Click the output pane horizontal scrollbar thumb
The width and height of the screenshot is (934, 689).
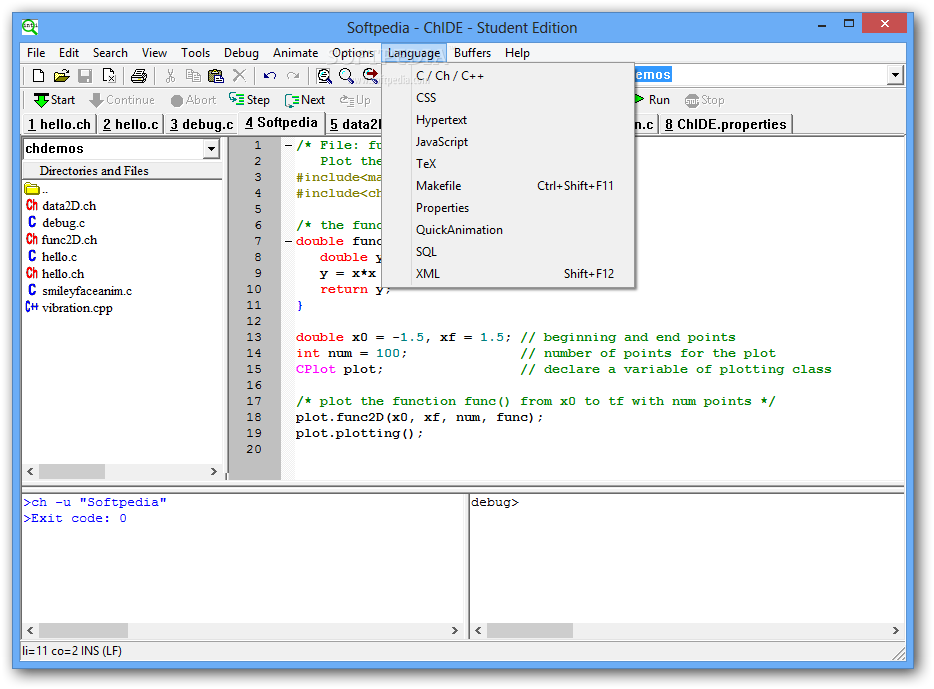tap(83, 630)
